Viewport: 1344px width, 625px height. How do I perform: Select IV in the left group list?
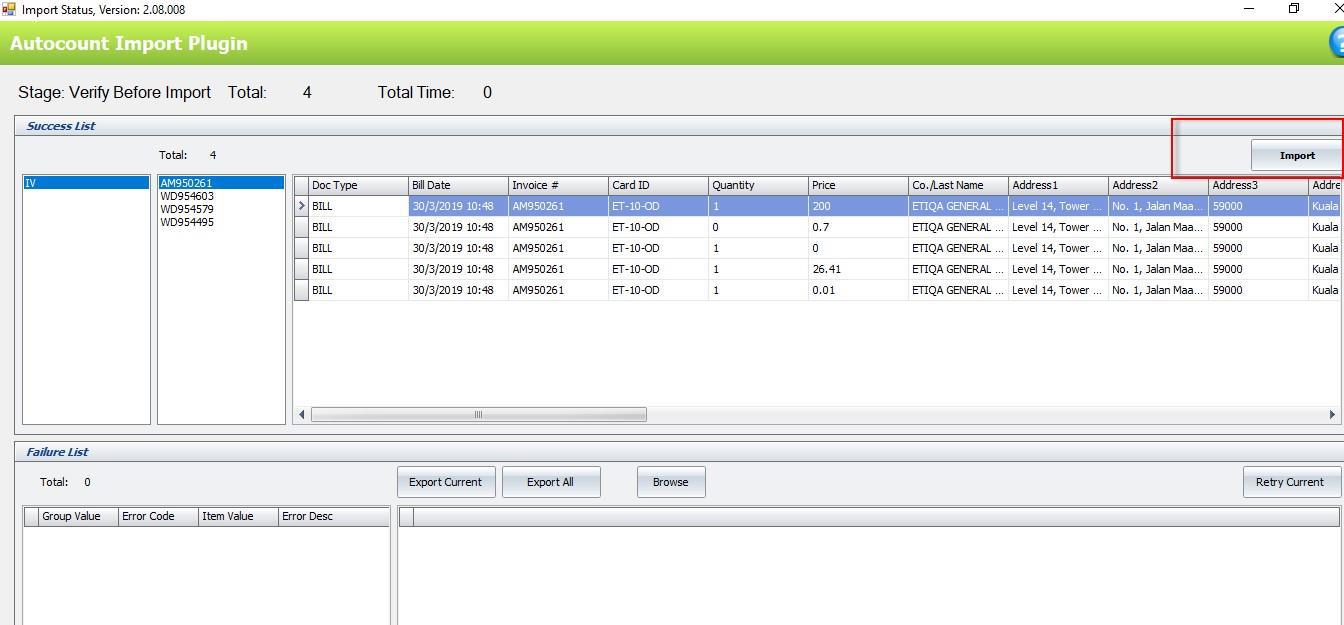click(85, 183)
